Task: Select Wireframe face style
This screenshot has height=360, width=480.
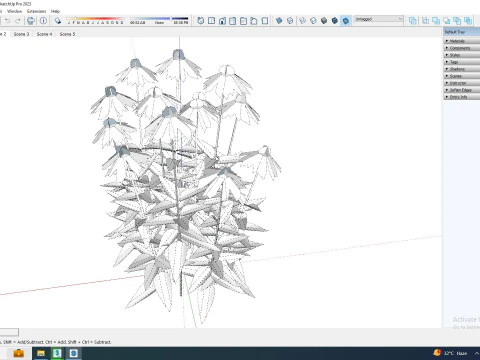Action: tap(302, 21)
